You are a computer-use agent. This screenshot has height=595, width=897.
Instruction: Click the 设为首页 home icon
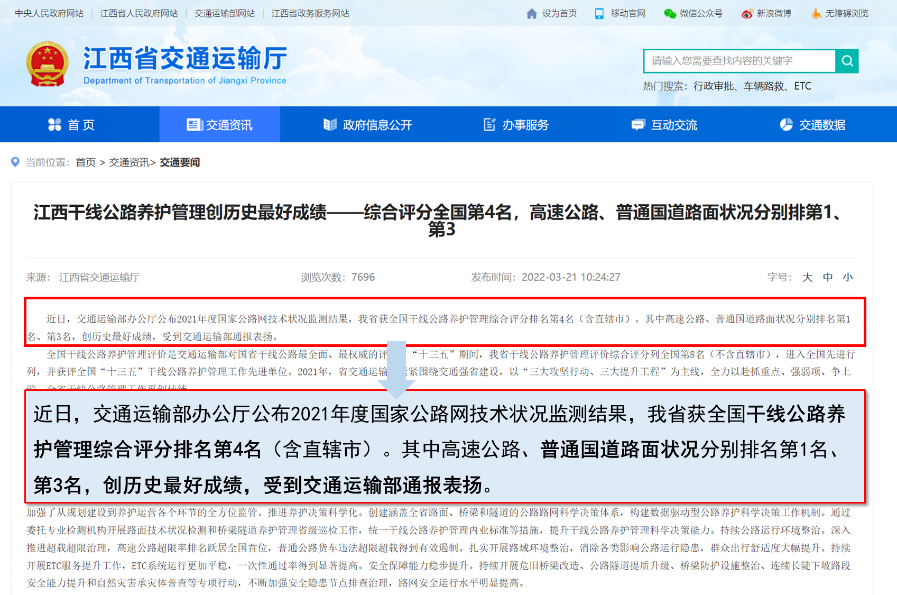(531, 13)
